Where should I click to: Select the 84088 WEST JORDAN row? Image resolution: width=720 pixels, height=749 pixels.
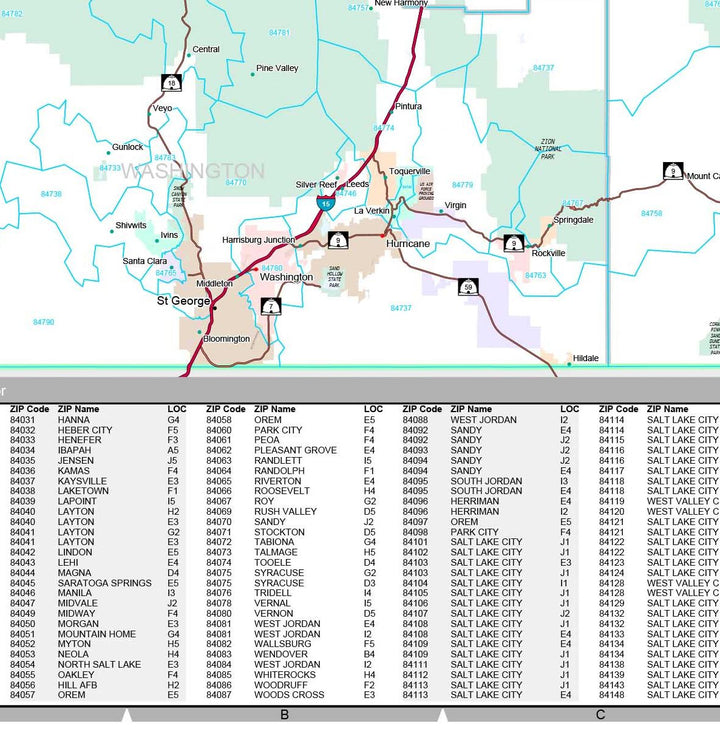point(488,420)
